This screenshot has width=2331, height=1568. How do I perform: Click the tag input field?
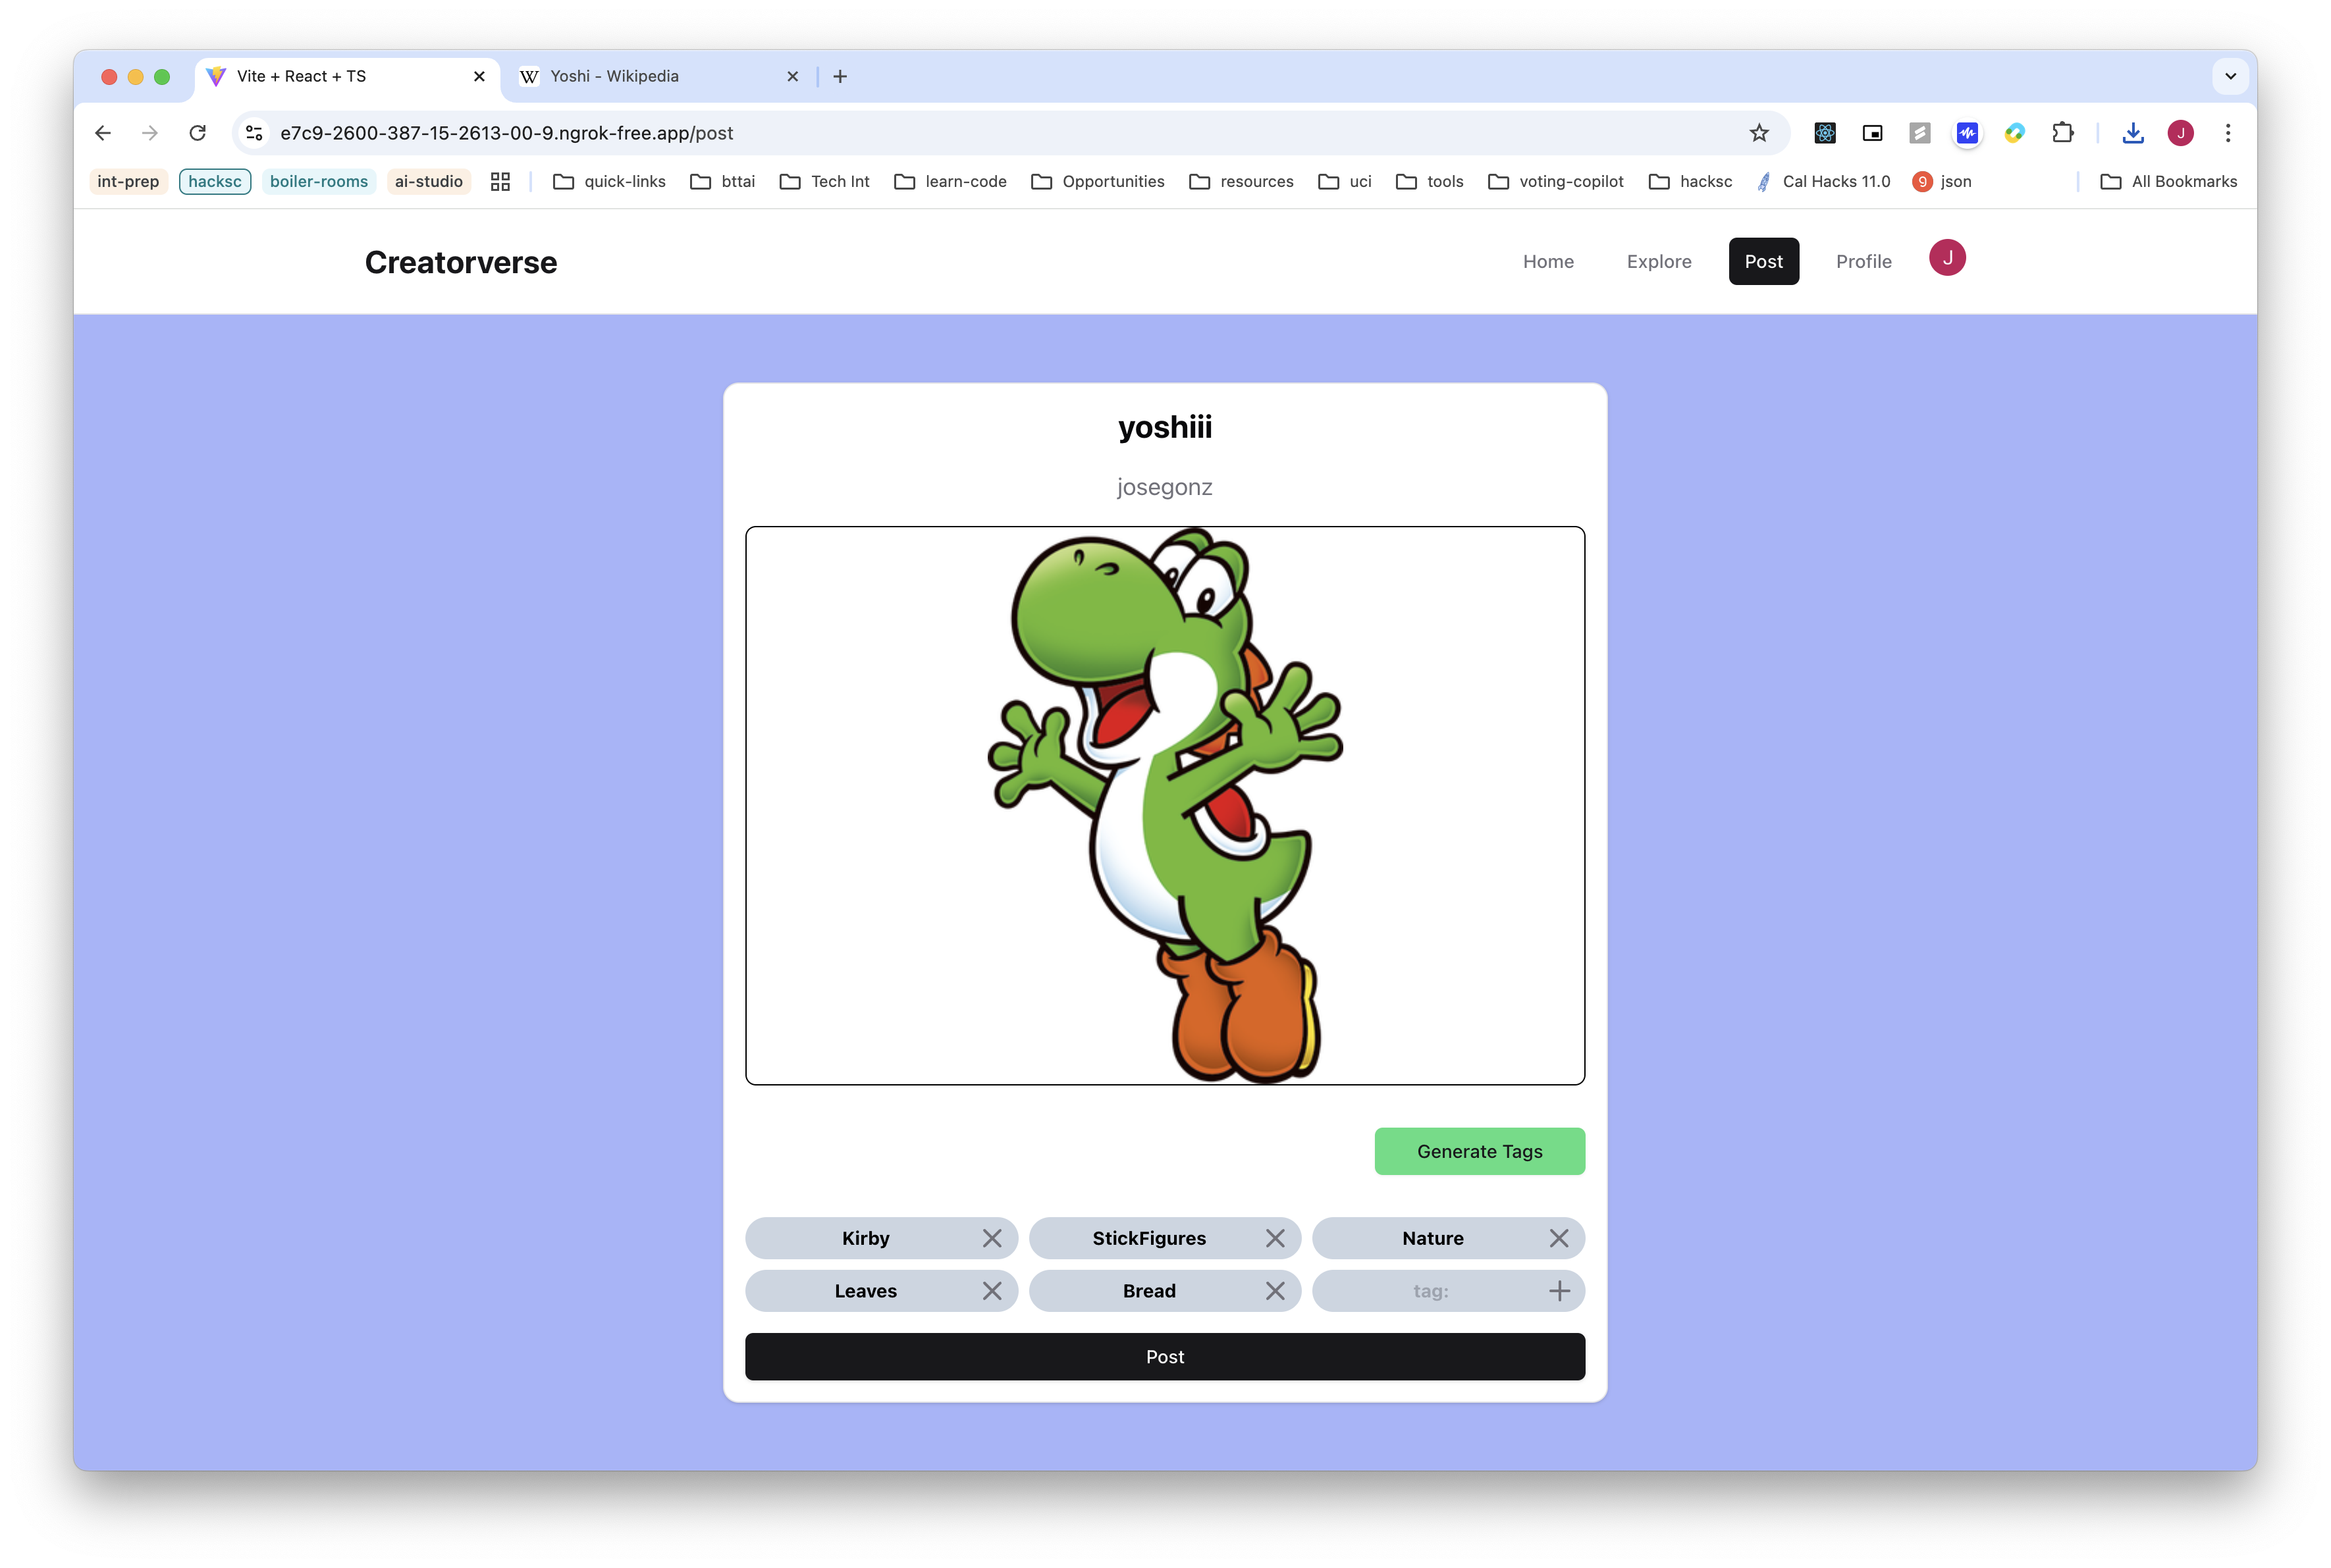point(1429,1291)
